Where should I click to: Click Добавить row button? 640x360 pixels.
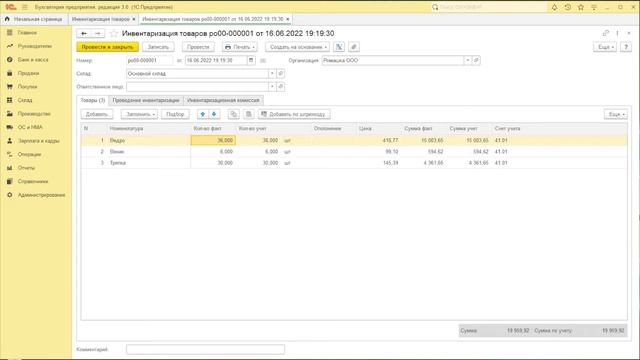pyautogui.click(x=97, y=114)
